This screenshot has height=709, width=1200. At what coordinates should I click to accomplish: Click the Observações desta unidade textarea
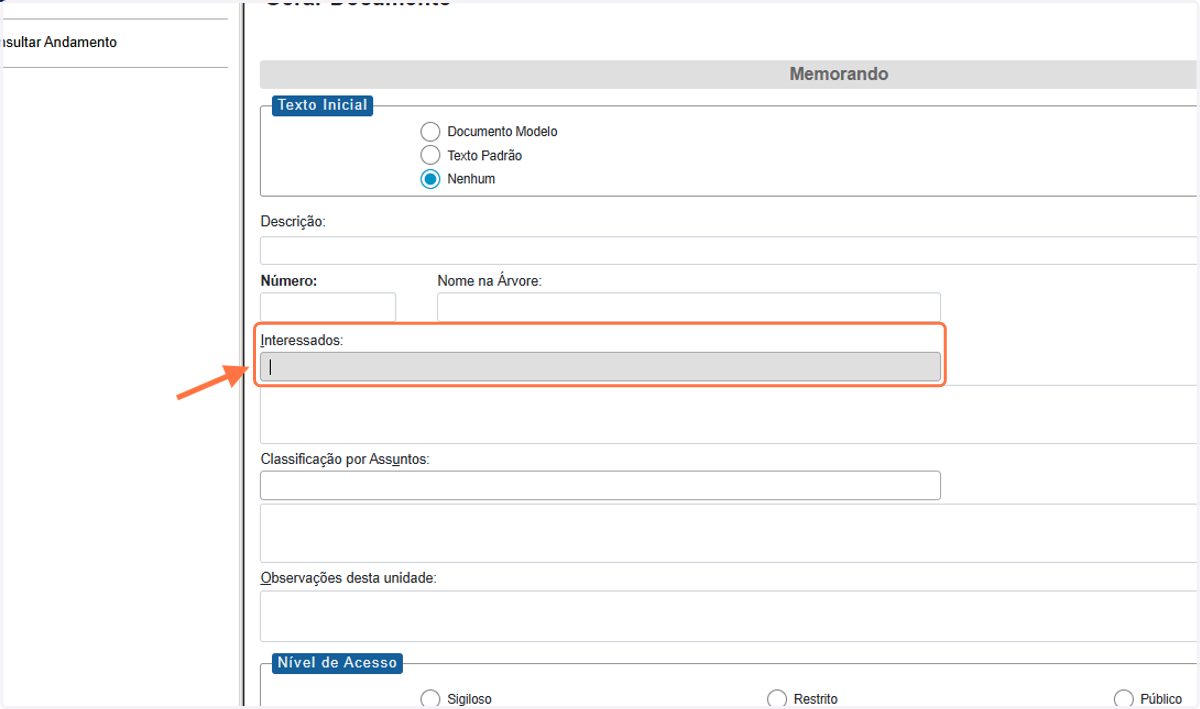click(x=729, y=617)
